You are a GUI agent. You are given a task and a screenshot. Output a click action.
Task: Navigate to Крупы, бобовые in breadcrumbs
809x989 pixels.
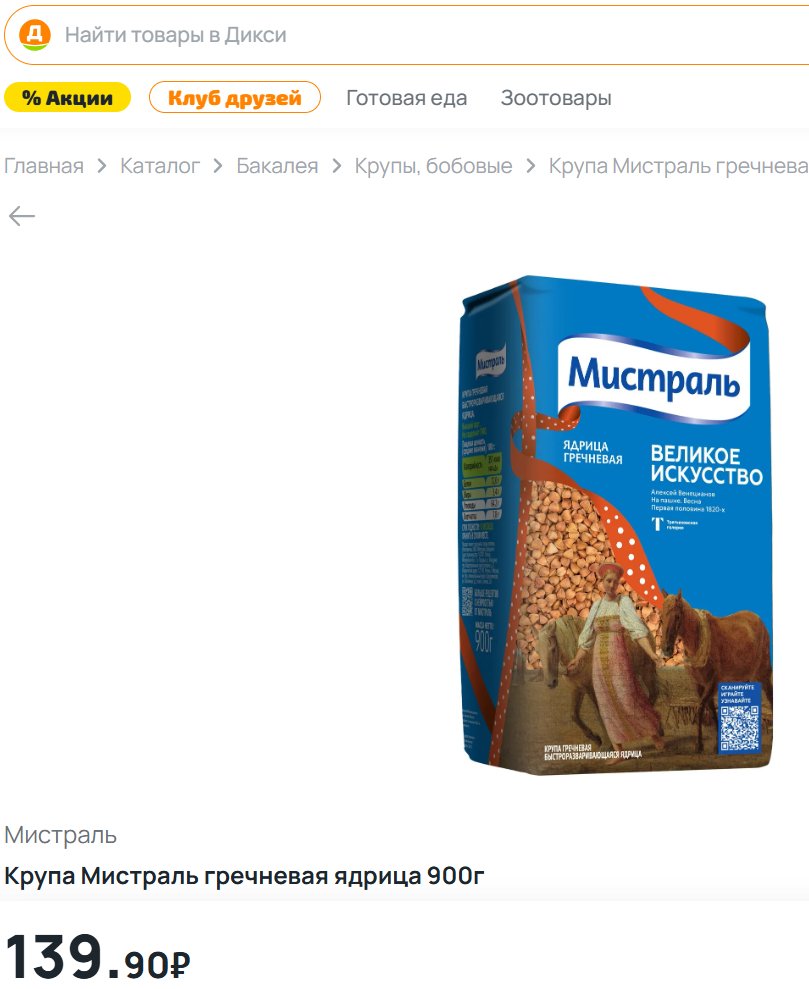433,166
